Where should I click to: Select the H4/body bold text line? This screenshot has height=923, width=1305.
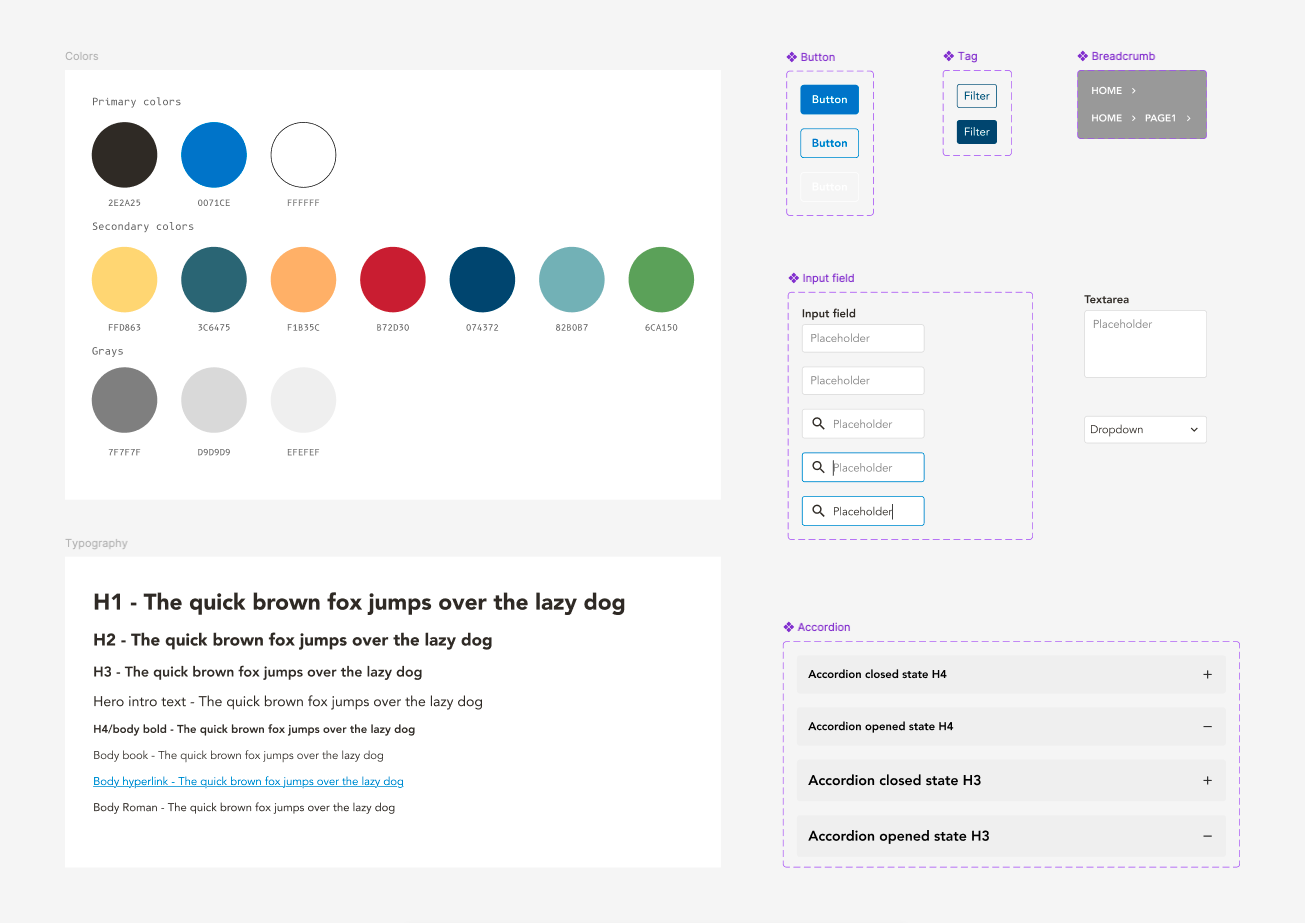254,729
